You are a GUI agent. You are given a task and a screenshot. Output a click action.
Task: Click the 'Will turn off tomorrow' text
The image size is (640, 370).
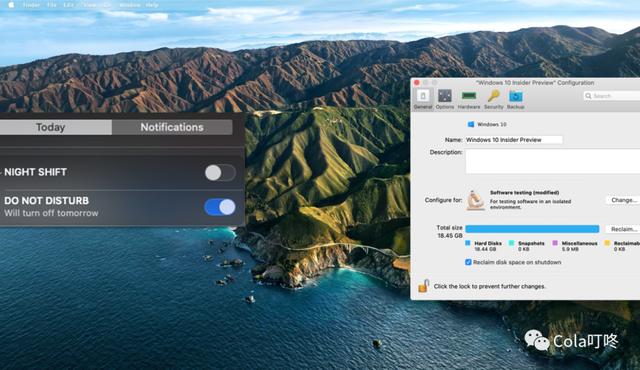tap(51, 213)
